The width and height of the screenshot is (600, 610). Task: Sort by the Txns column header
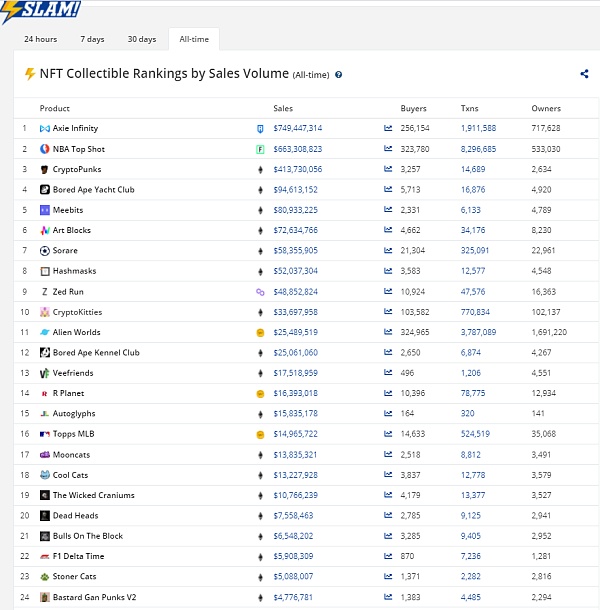469,109
